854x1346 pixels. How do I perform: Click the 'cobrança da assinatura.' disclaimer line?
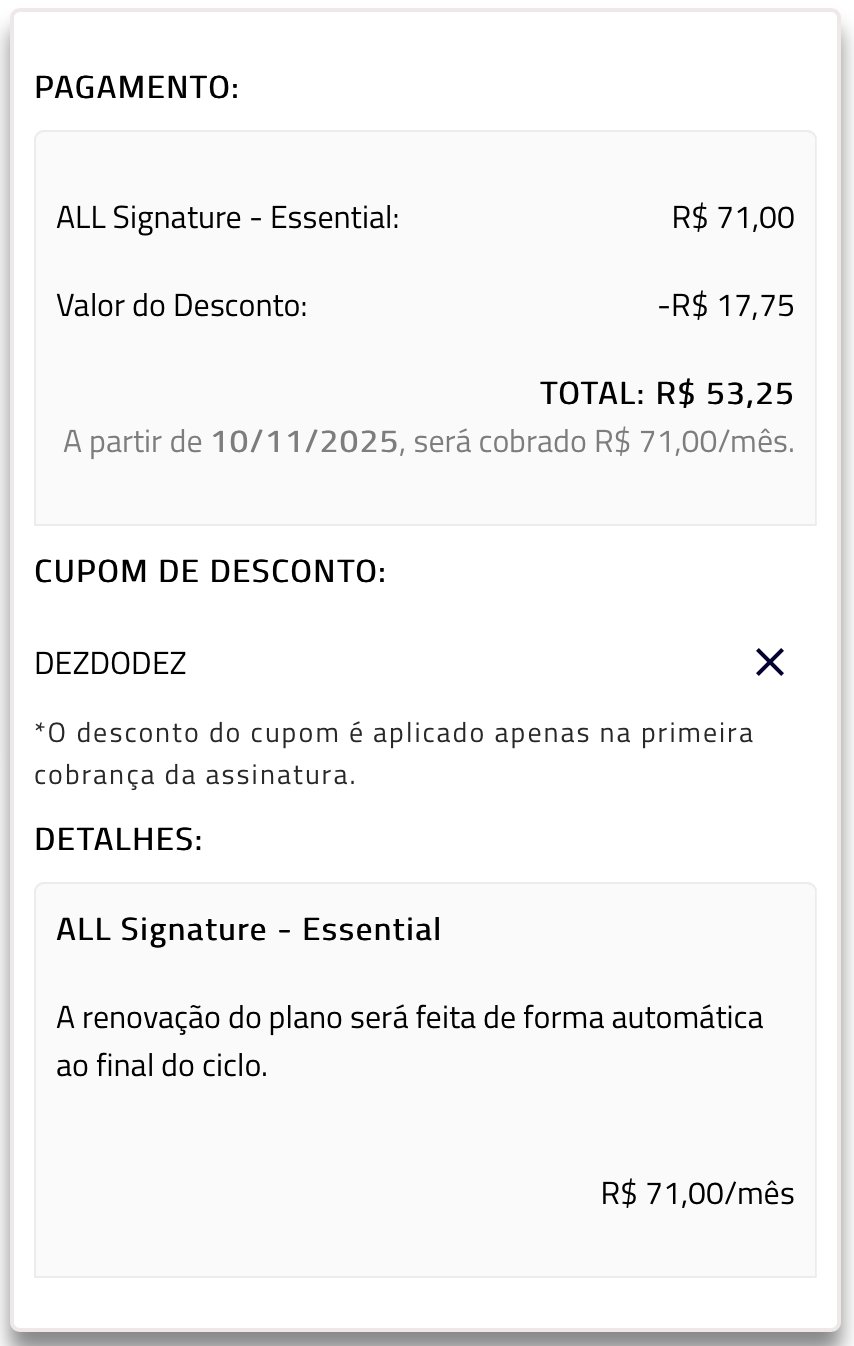(195, 775)
